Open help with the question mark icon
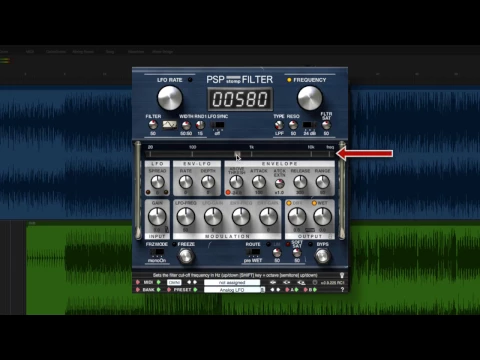The height and width of the screenshot is (360, 480). pos(342,290)
